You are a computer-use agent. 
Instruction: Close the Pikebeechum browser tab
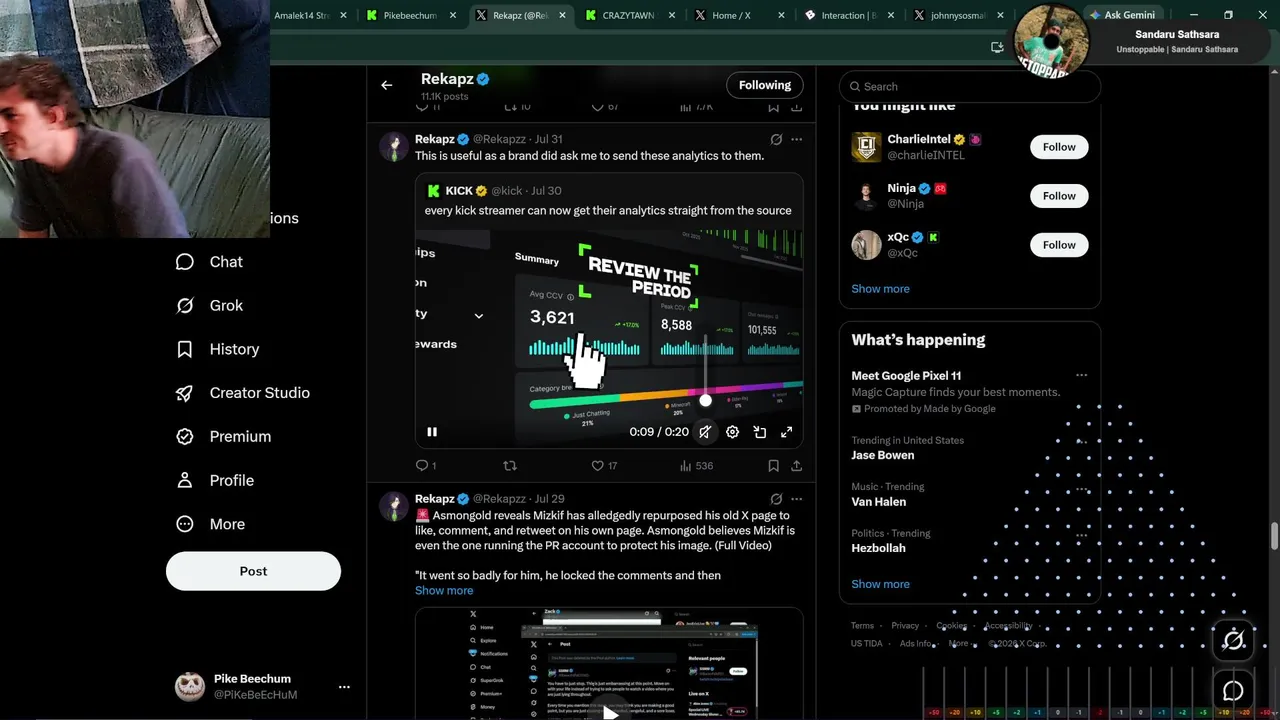pos(453,15)
